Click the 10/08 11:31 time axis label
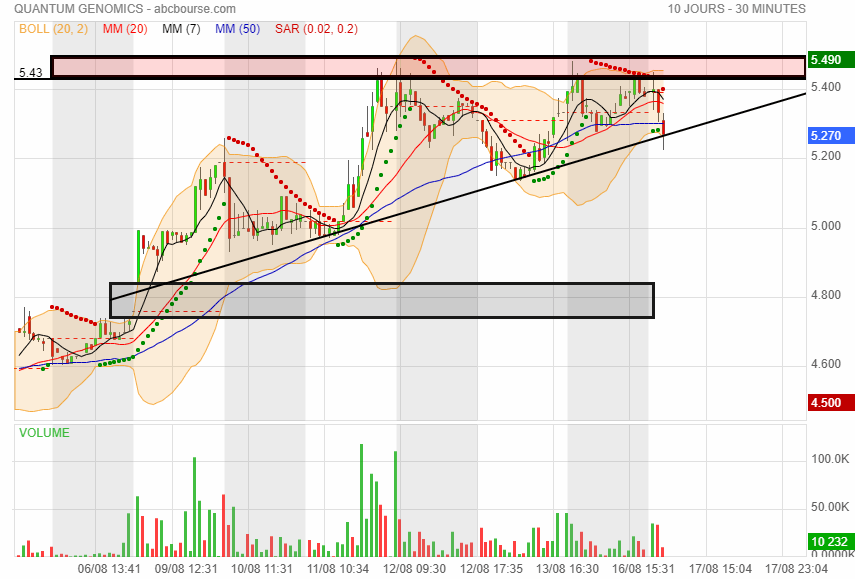The image size is (855, 579). click(x=262, y=569)
